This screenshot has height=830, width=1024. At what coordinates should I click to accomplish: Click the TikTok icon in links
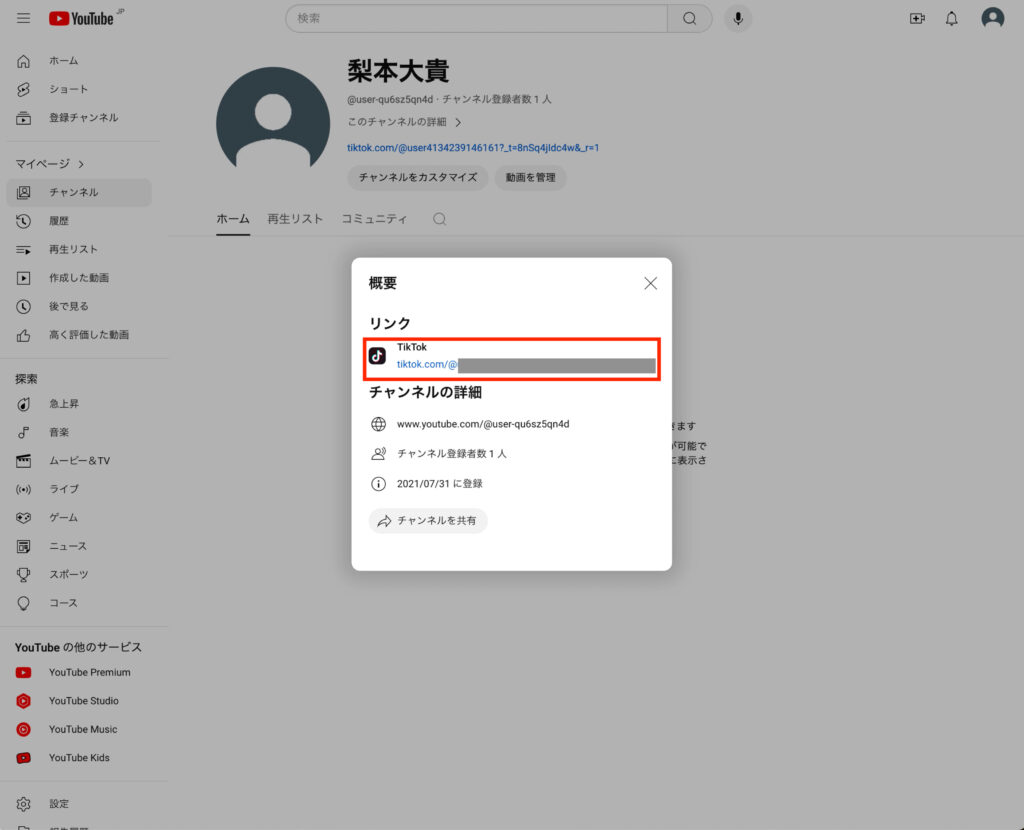pyautogui.click(x=378, y=356)
